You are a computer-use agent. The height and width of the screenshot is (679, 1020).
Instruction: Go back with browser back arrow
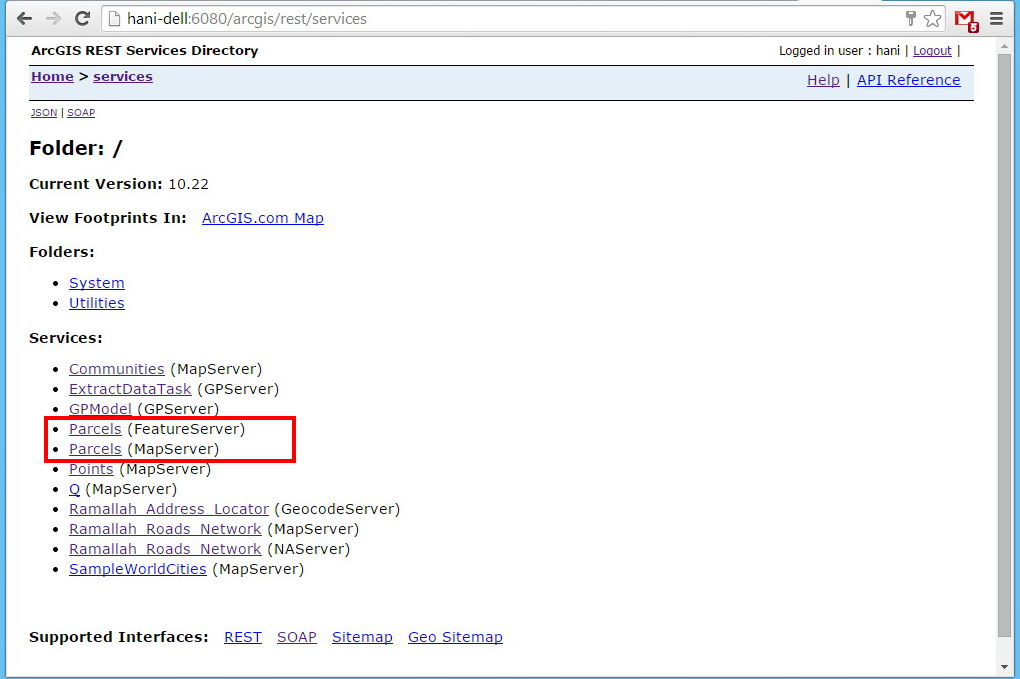click(25, 18)
